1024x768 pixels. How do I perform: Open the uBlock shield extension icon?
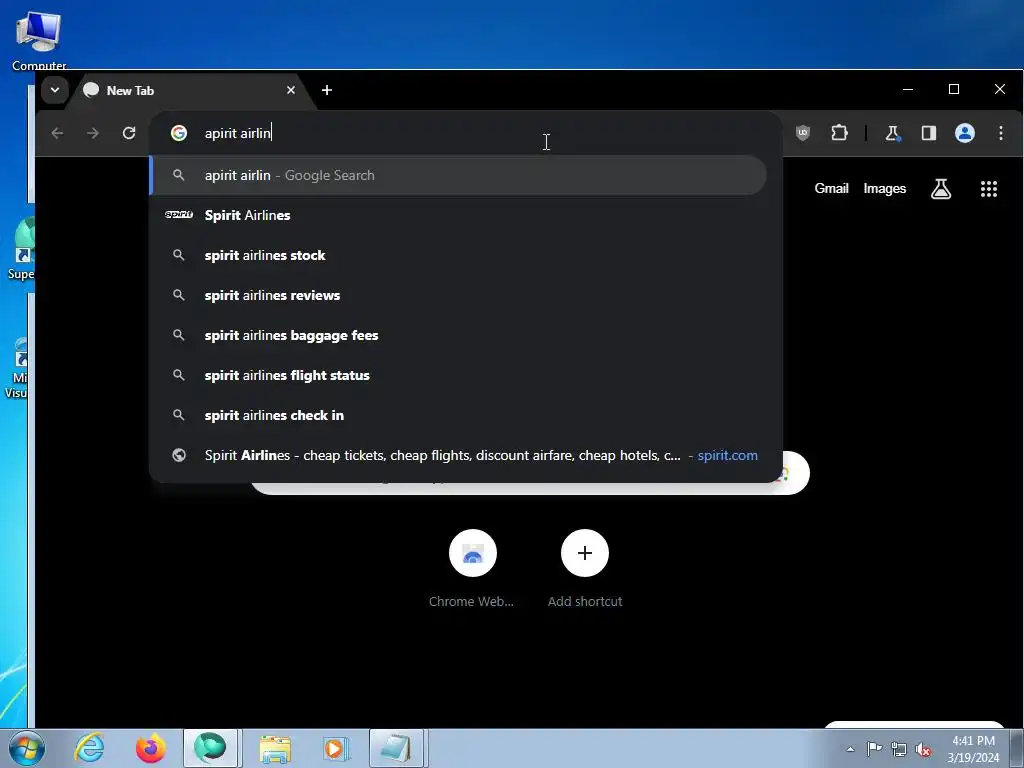[x=803, y=133]
